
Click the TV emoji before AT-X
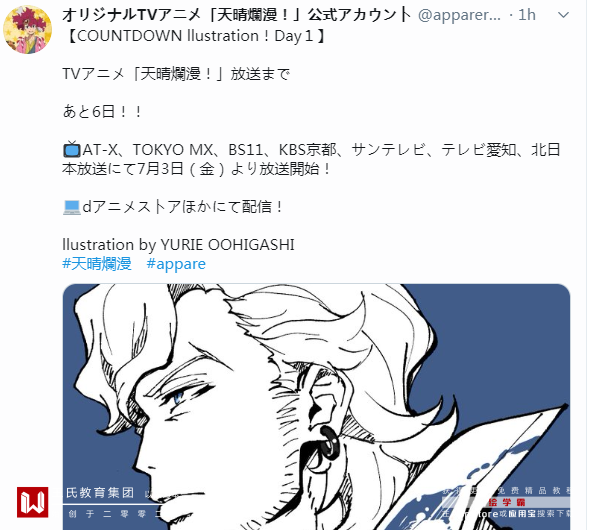click(72, 149)
